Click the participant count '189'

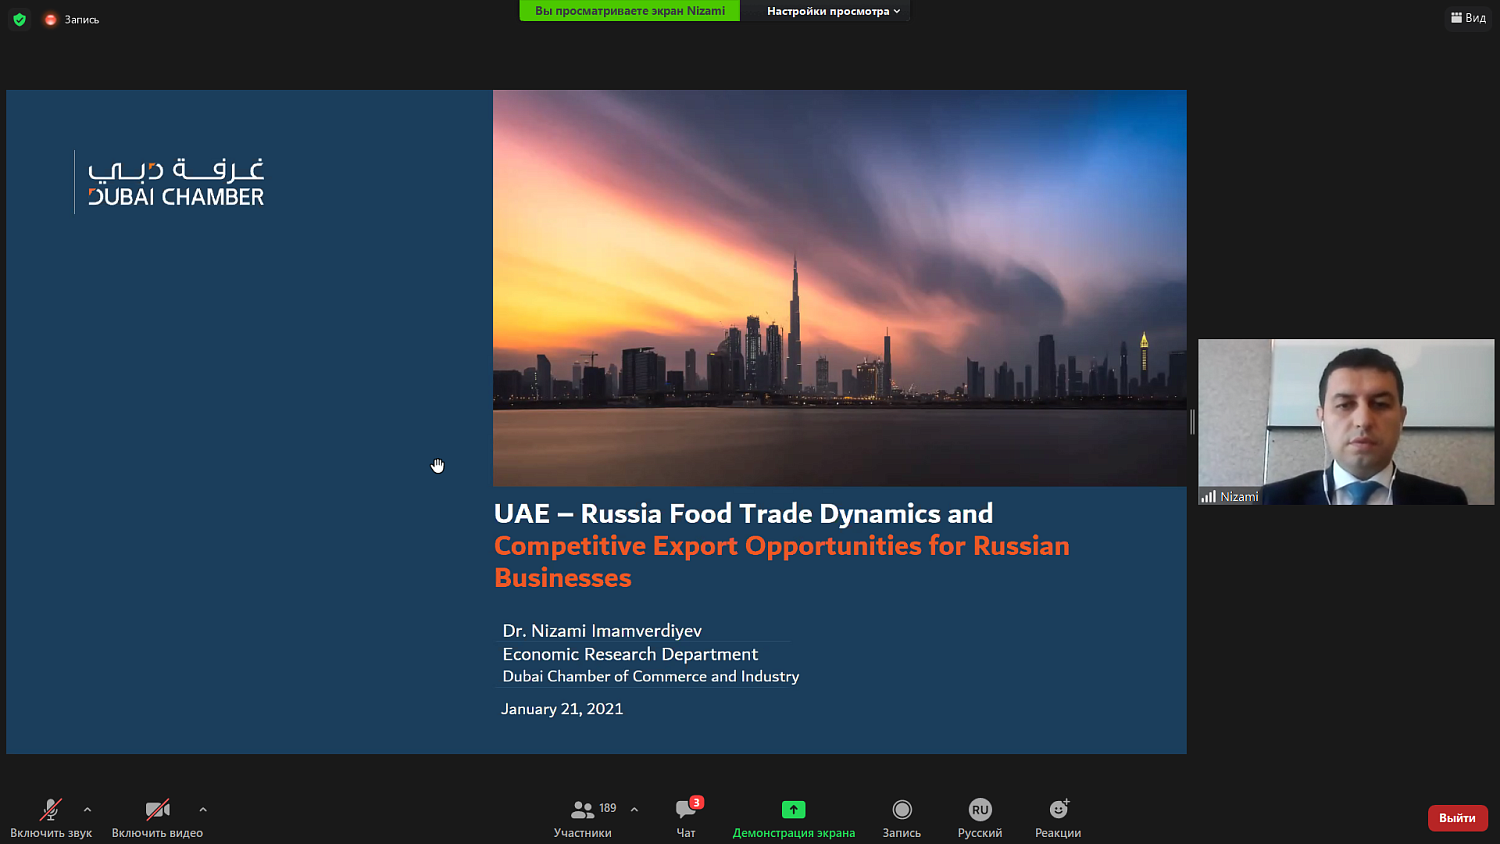608,808
